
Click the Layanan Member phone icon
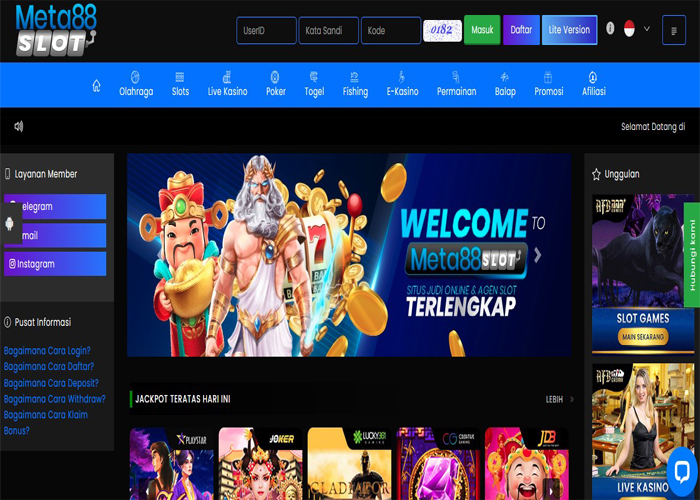click(8, 174)
